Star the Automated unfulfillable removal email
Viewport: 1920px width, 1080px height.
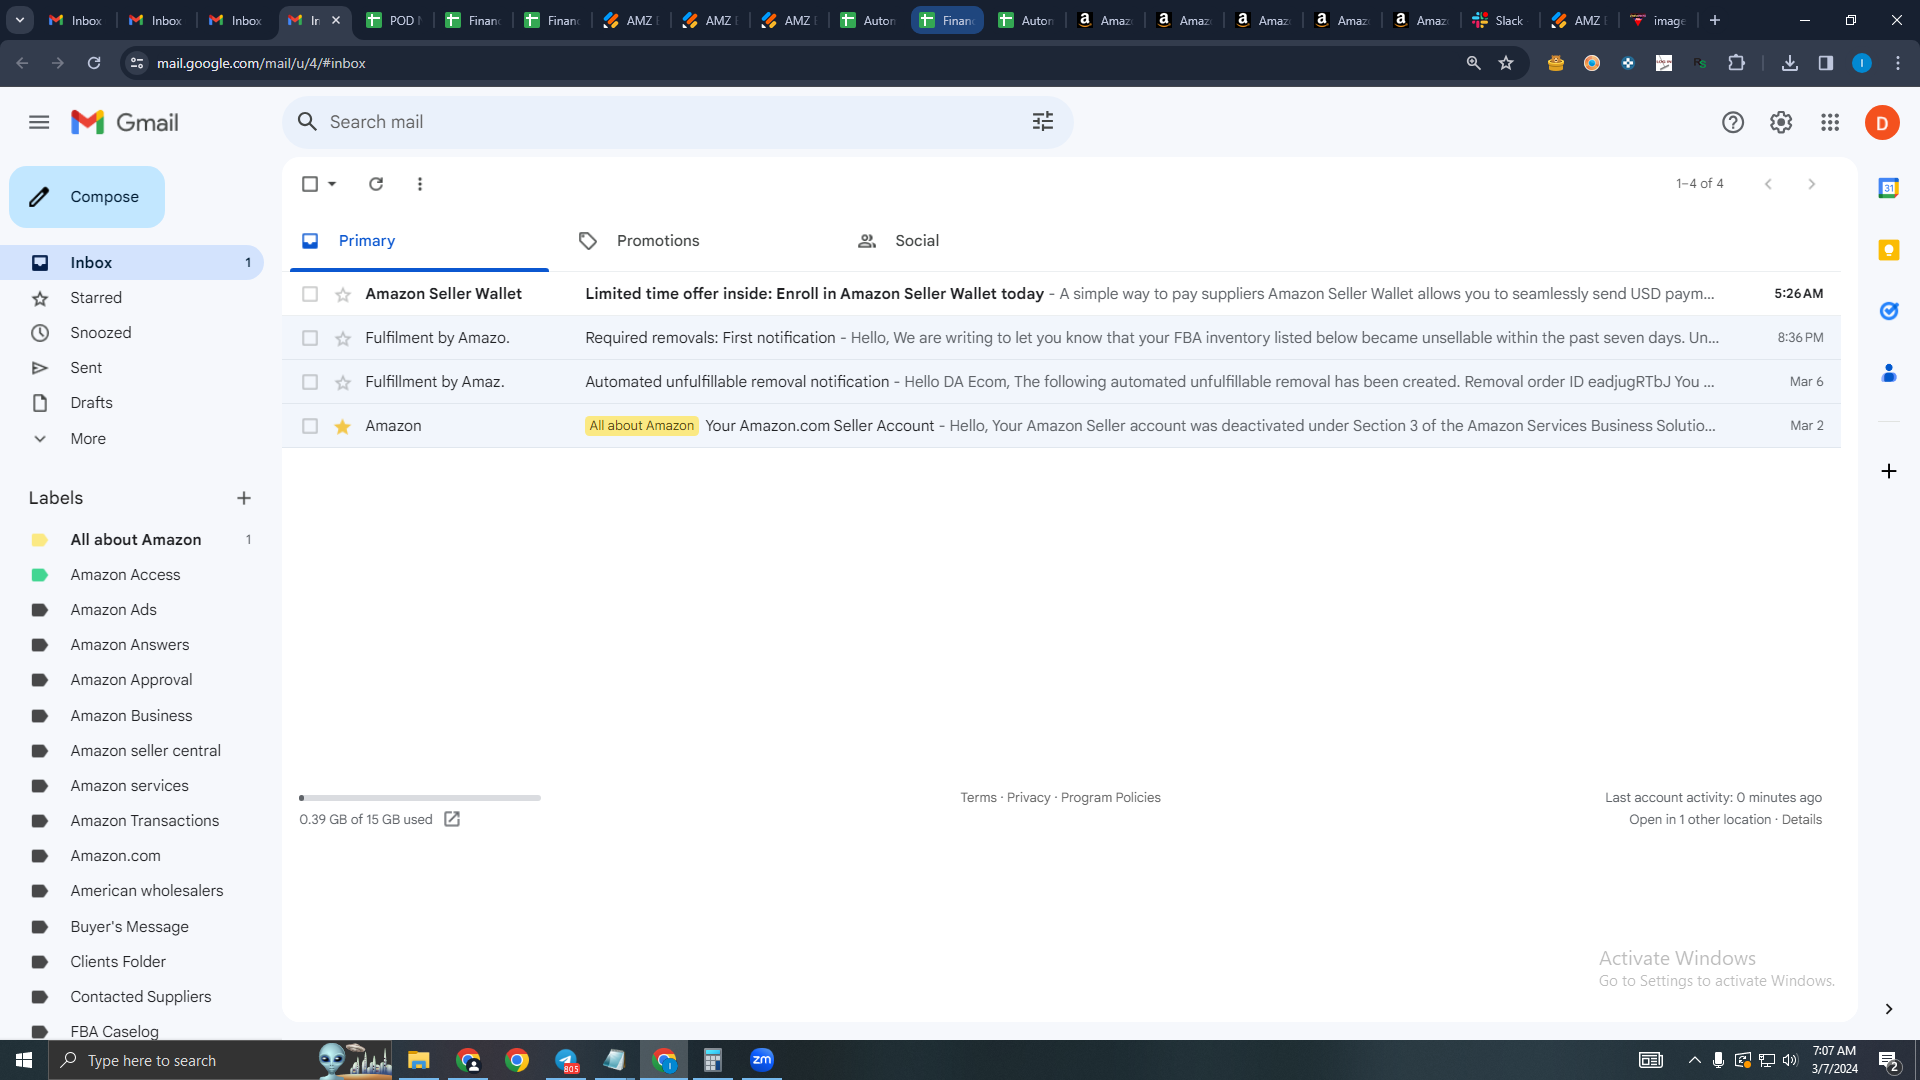tap(343, 382)
